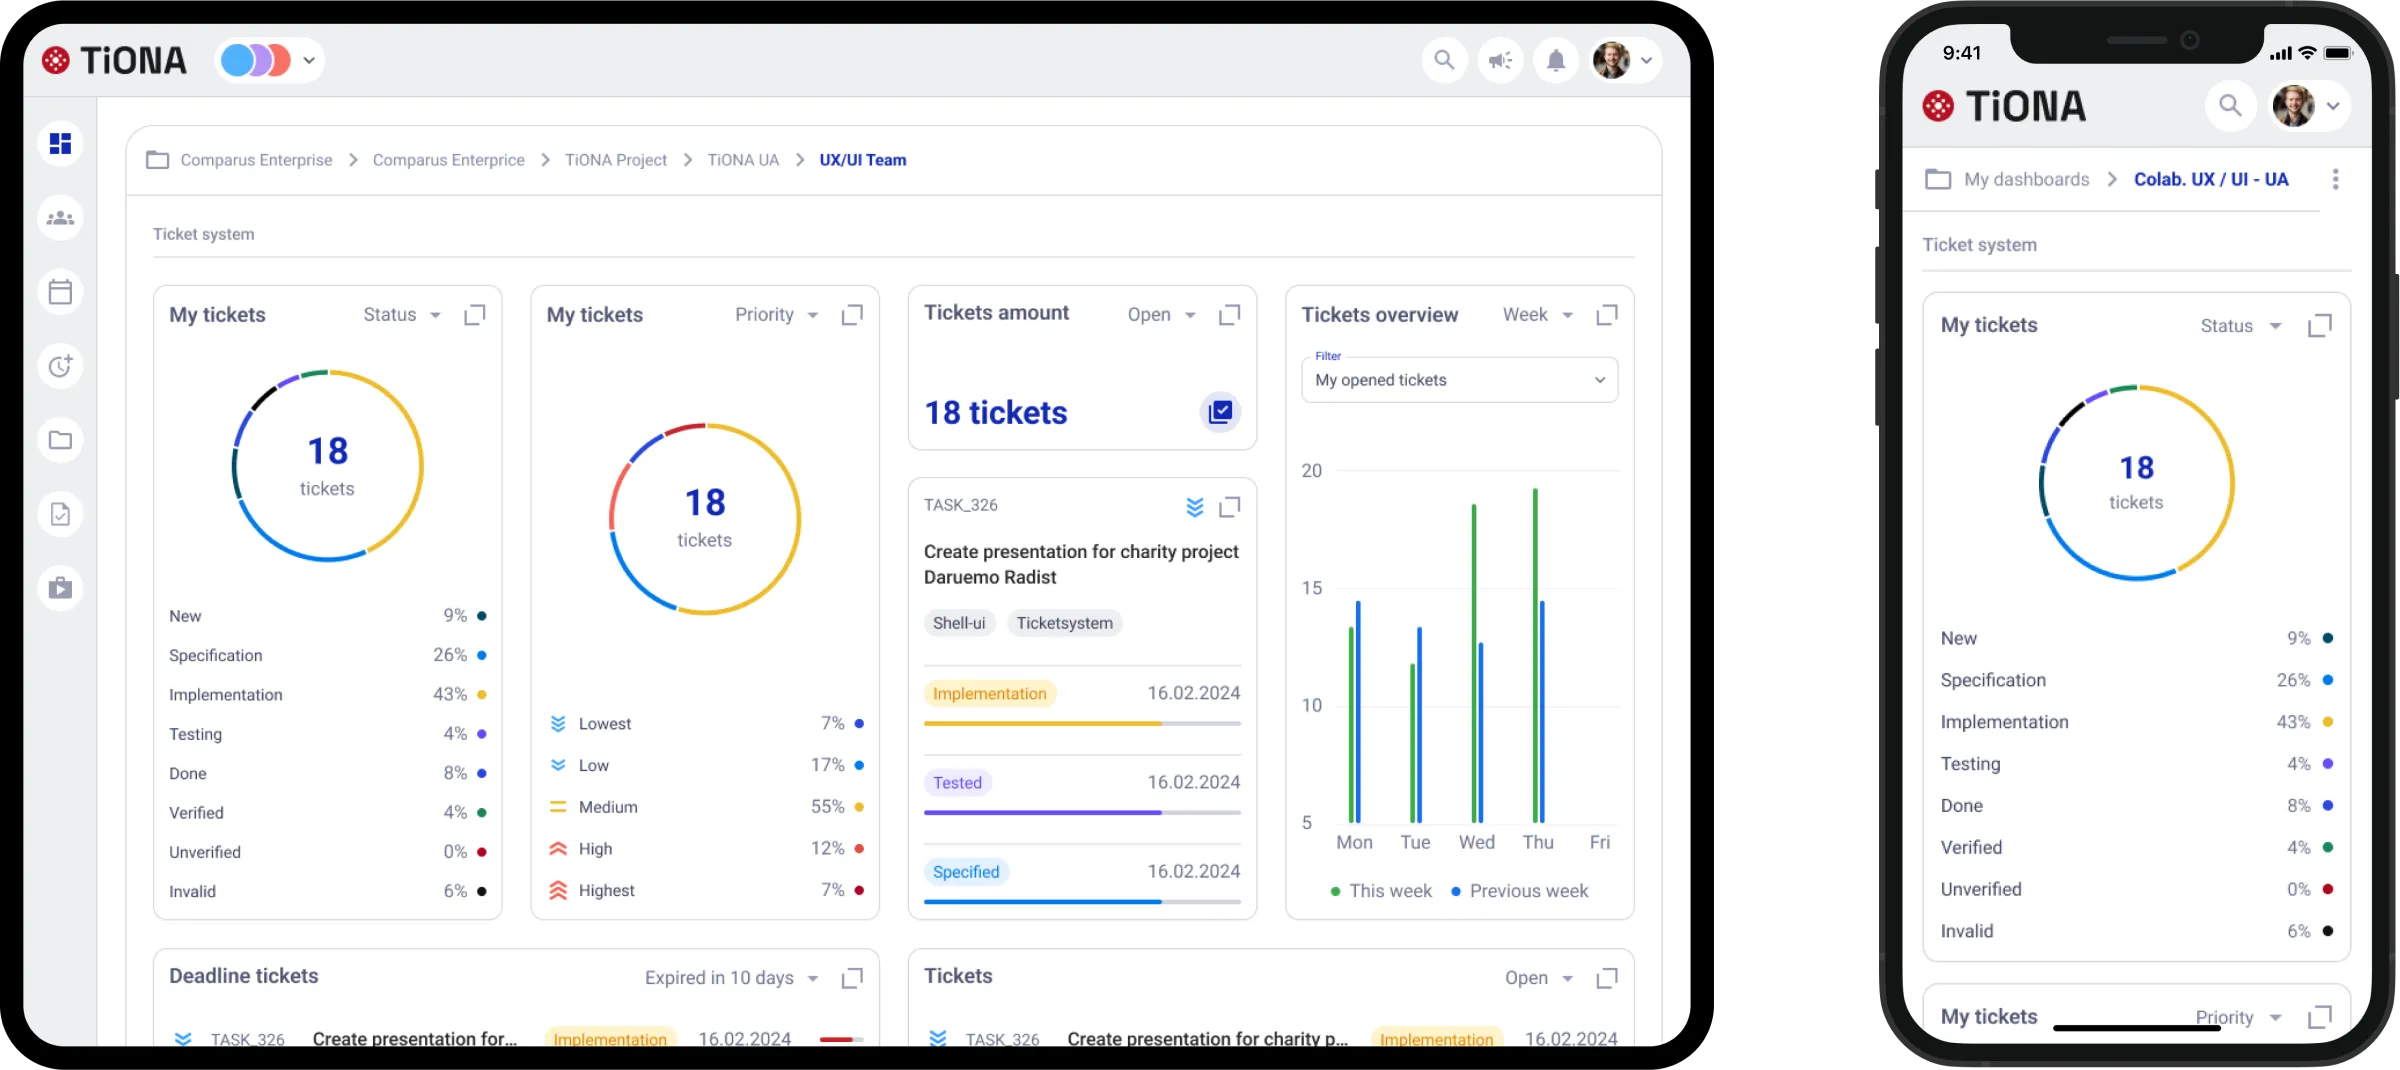Image resolution: width=2400 pixels, height=1070 pixels.
Task: Click search icon in phone header
Action: click(x=2230, y=105)
